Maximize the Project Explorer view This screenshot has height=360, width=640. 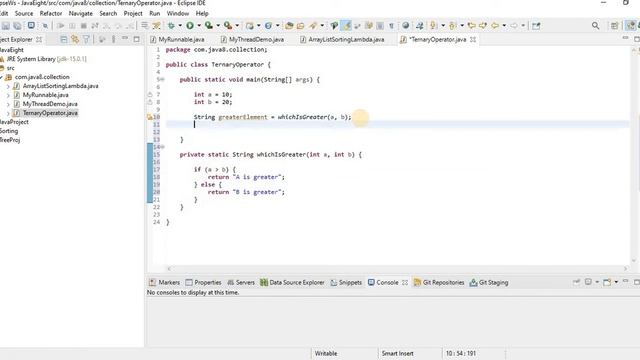(x=136, y=40)
